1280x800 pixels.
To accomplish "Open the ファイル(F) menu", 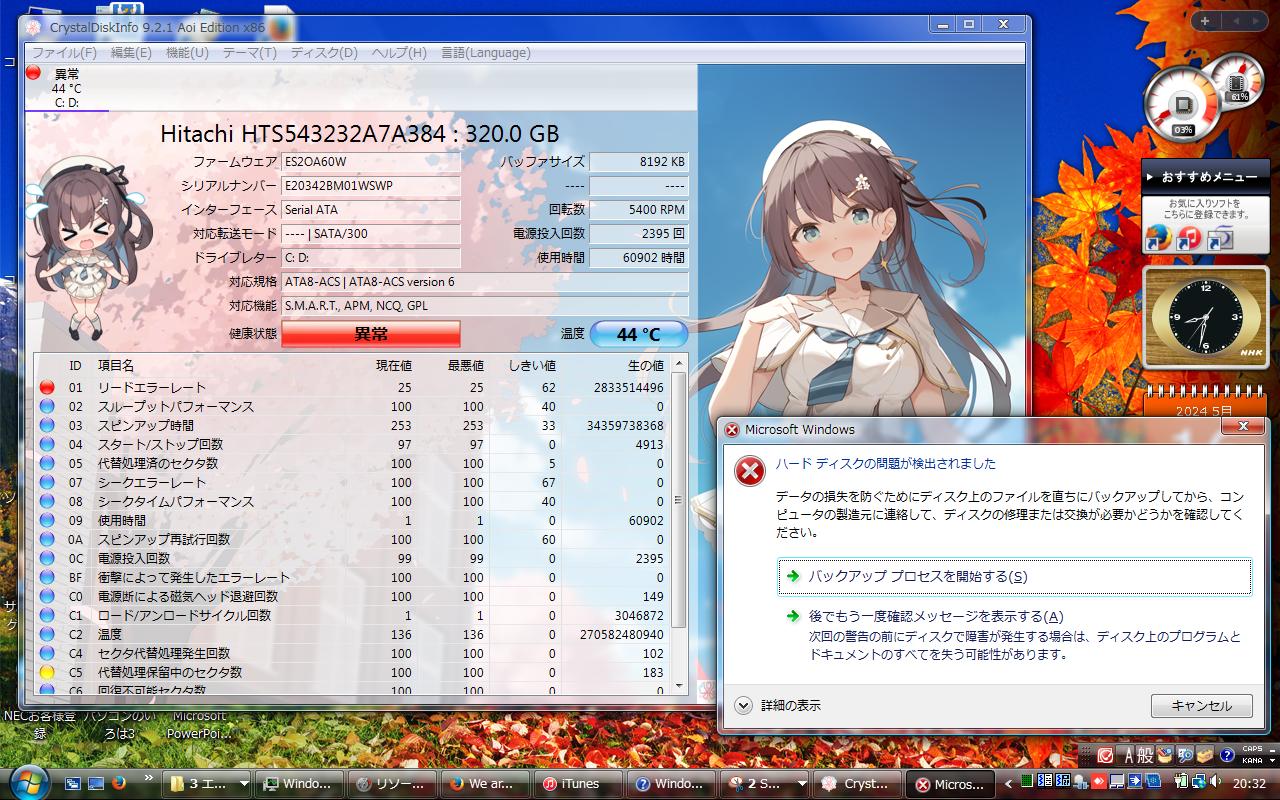I will [64, 53].
